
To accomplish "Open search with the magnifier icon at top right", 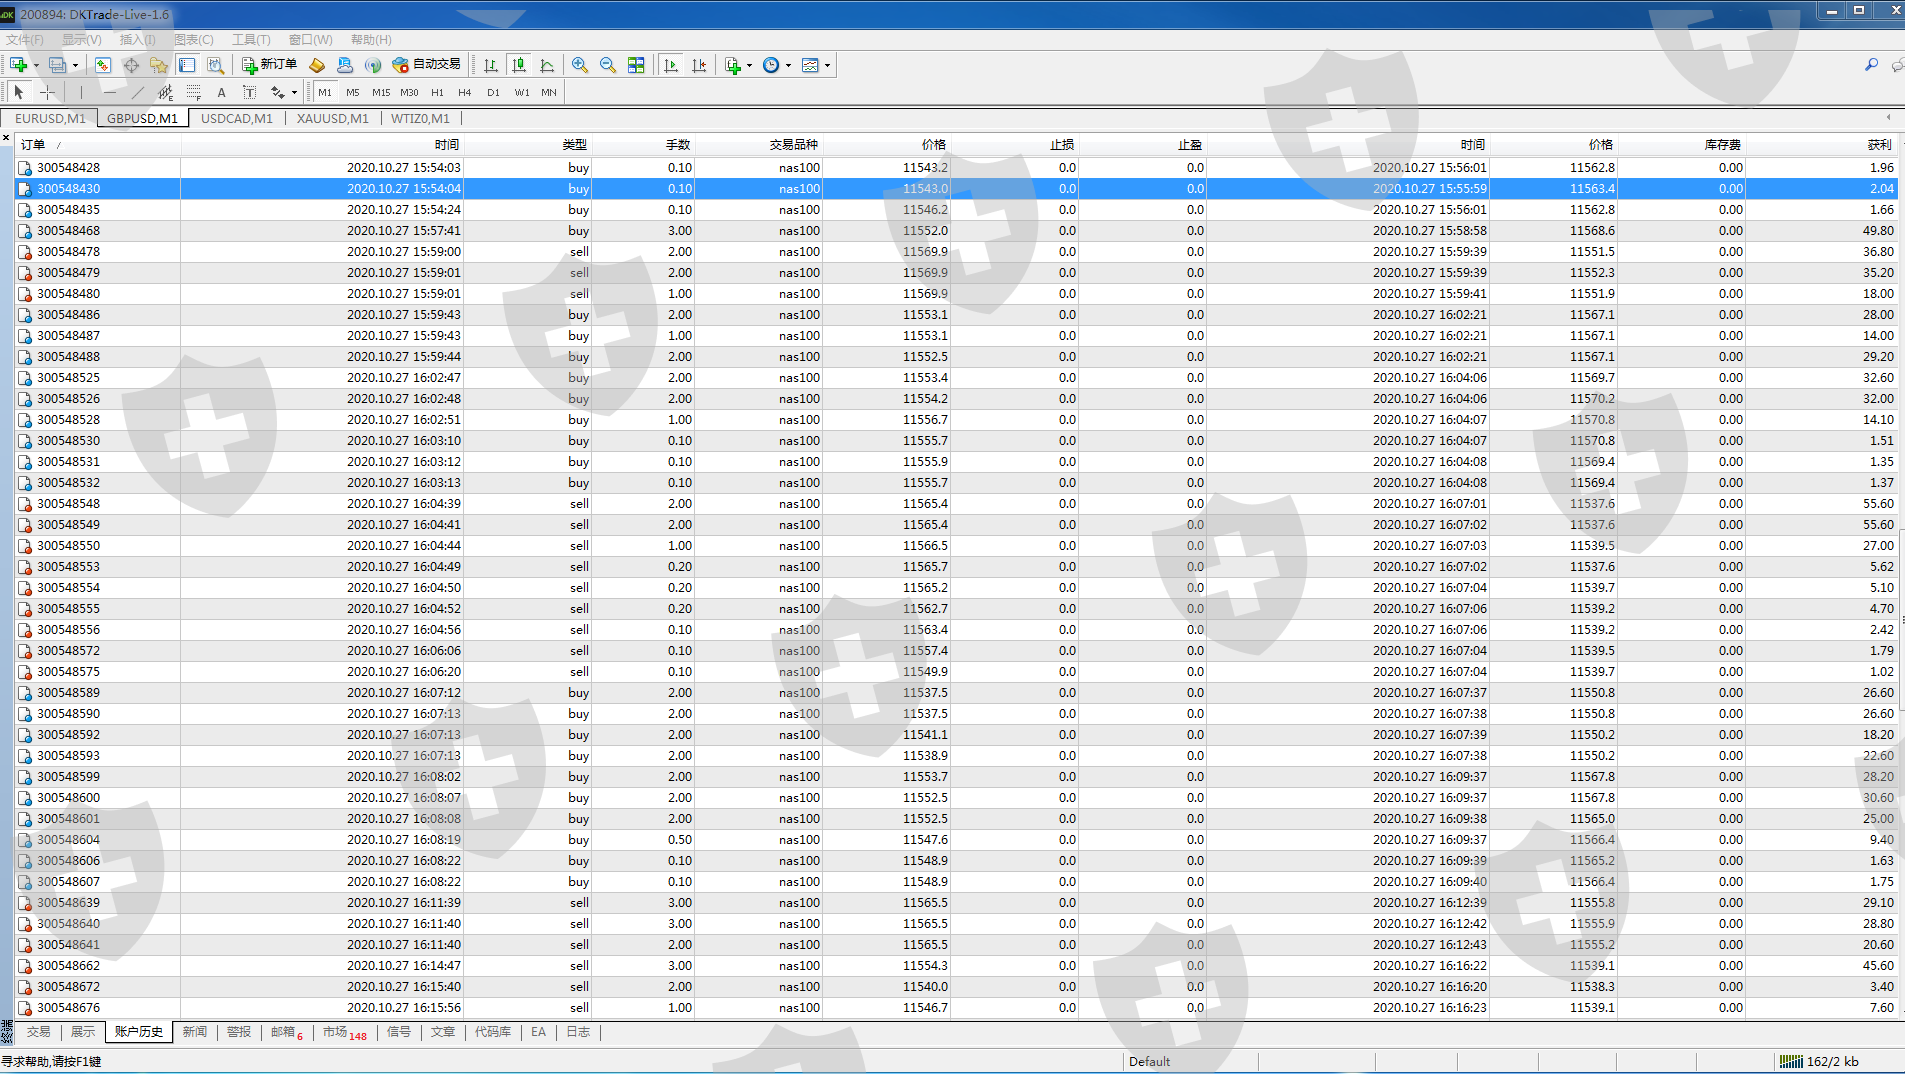I will 1871,65.
